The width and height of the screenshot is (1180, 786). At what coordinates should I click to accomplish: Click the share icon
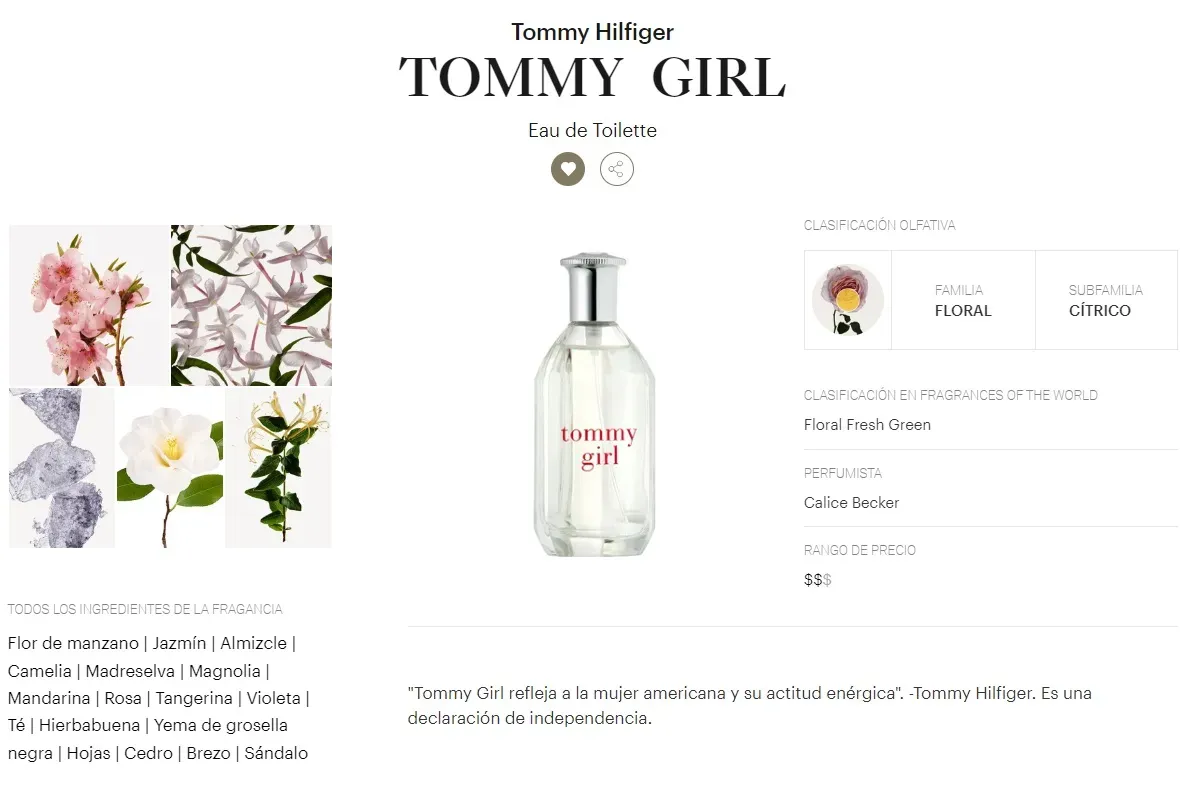[x=616, y=169]
